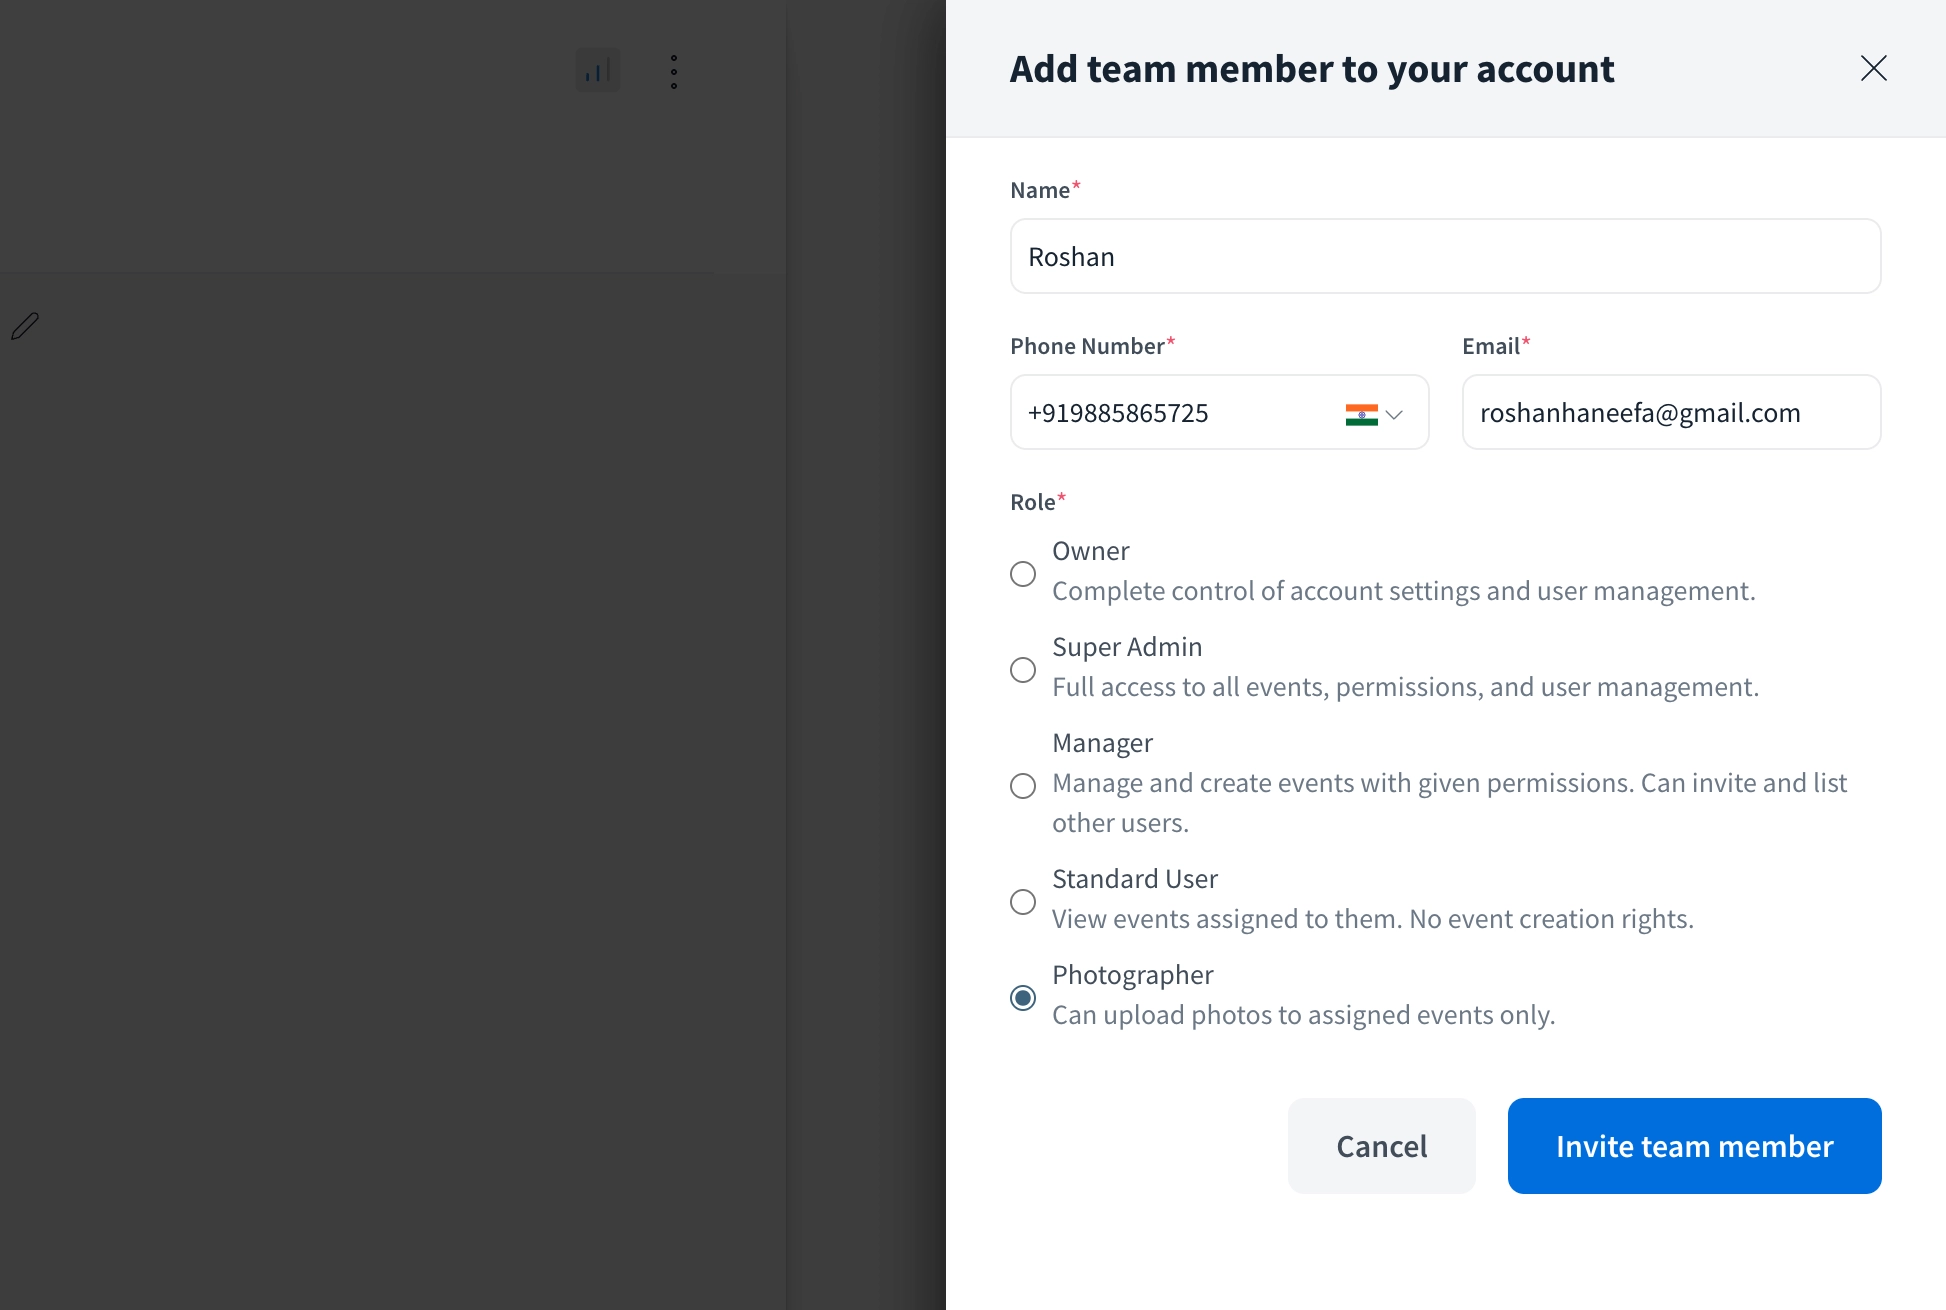Click the India flag country icon
This screenshot has height=1310, width=1946.
click(x=1361, y=414)
